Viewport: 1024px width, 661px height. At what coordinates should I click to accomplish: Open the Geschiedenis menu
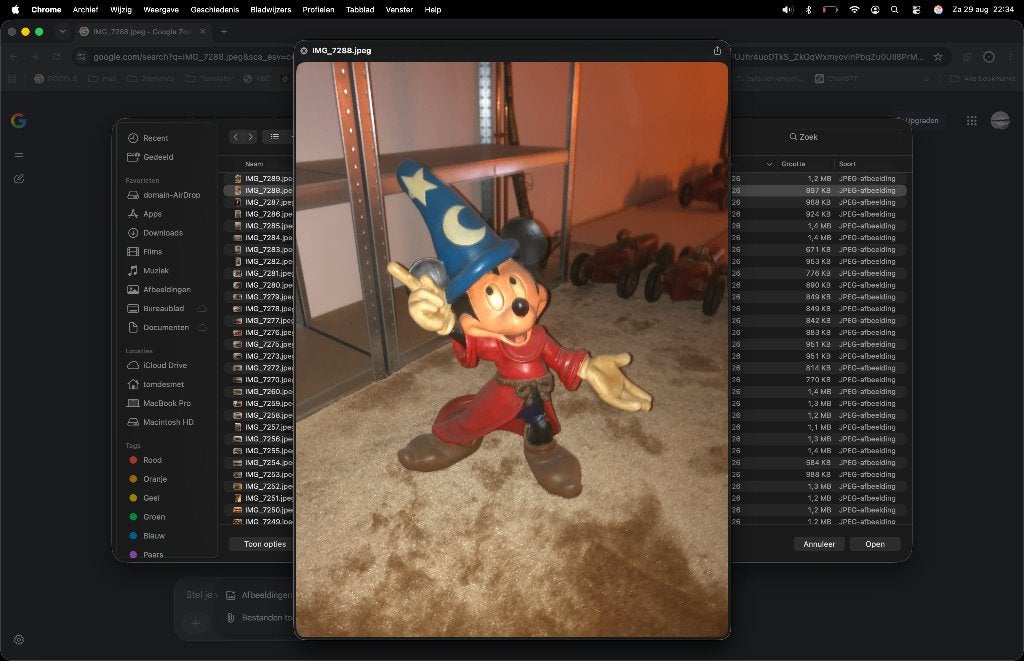(x=214, y=10)
